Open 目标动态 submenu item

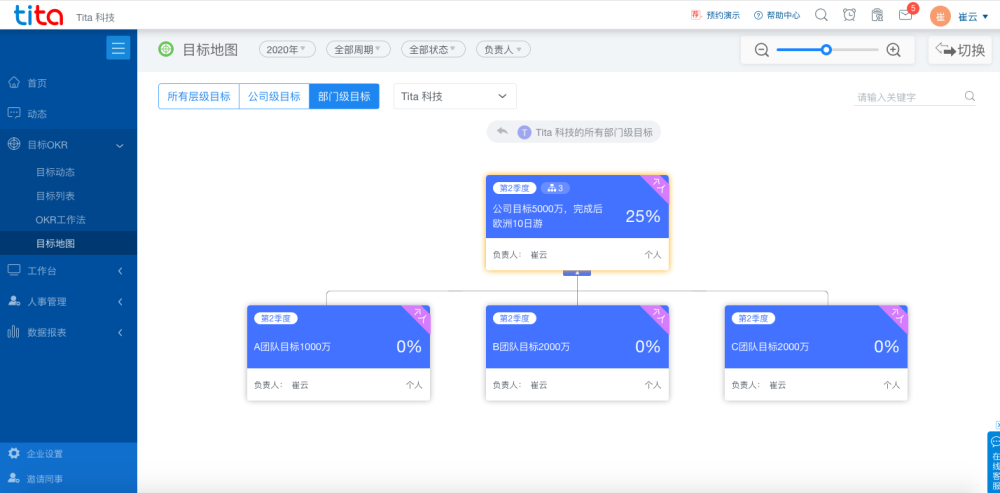click(68, 172)
